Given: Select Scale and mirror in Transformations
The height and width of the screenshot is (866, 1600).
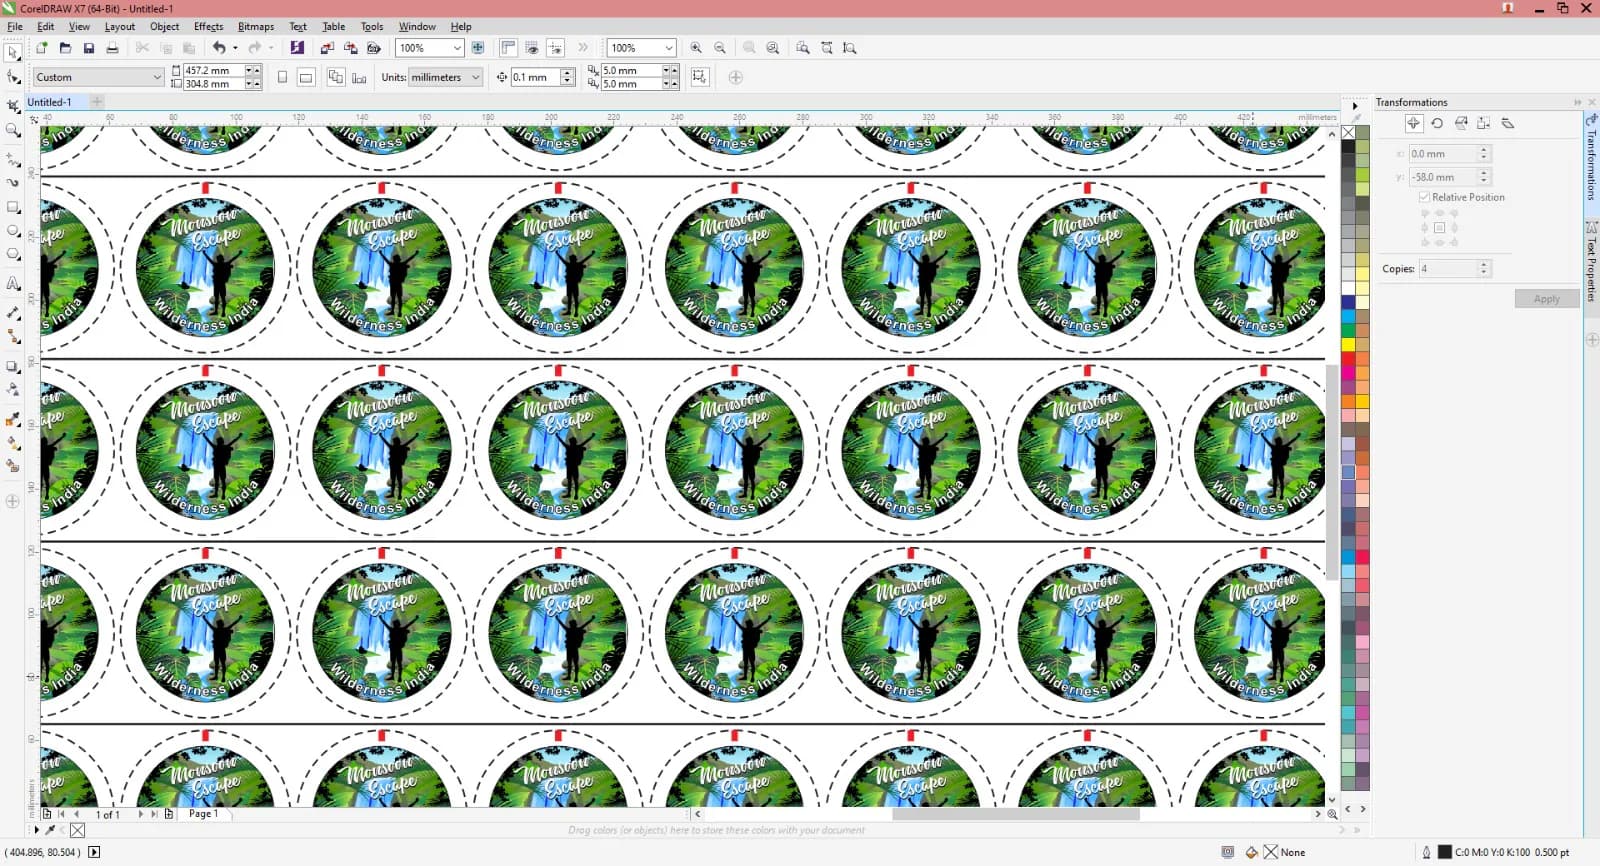Looking at the screenshot, I should pos(1461,123).
